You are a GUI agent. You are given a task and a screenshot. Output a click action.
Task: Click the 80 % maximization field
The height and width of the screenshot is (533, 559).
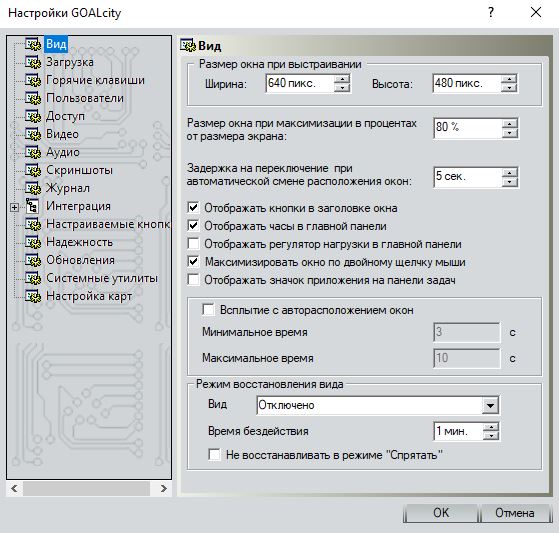tap(468, 128)
